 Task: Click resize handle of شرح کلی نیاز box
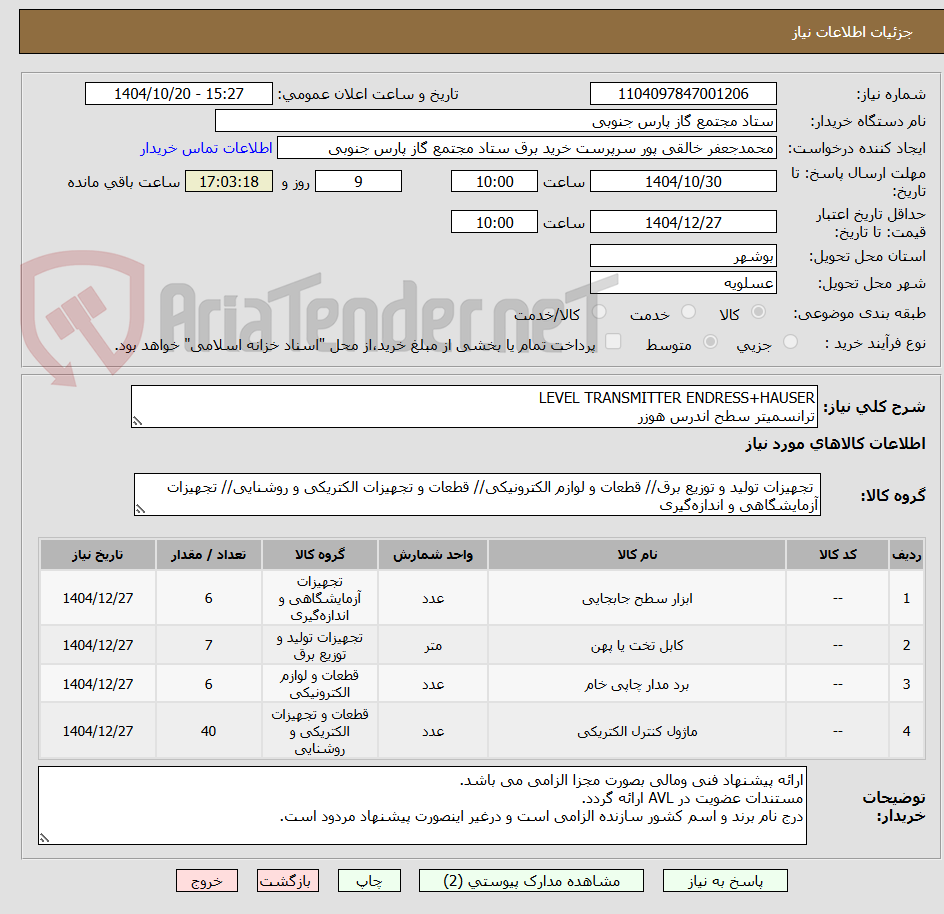tap(137, 421)
